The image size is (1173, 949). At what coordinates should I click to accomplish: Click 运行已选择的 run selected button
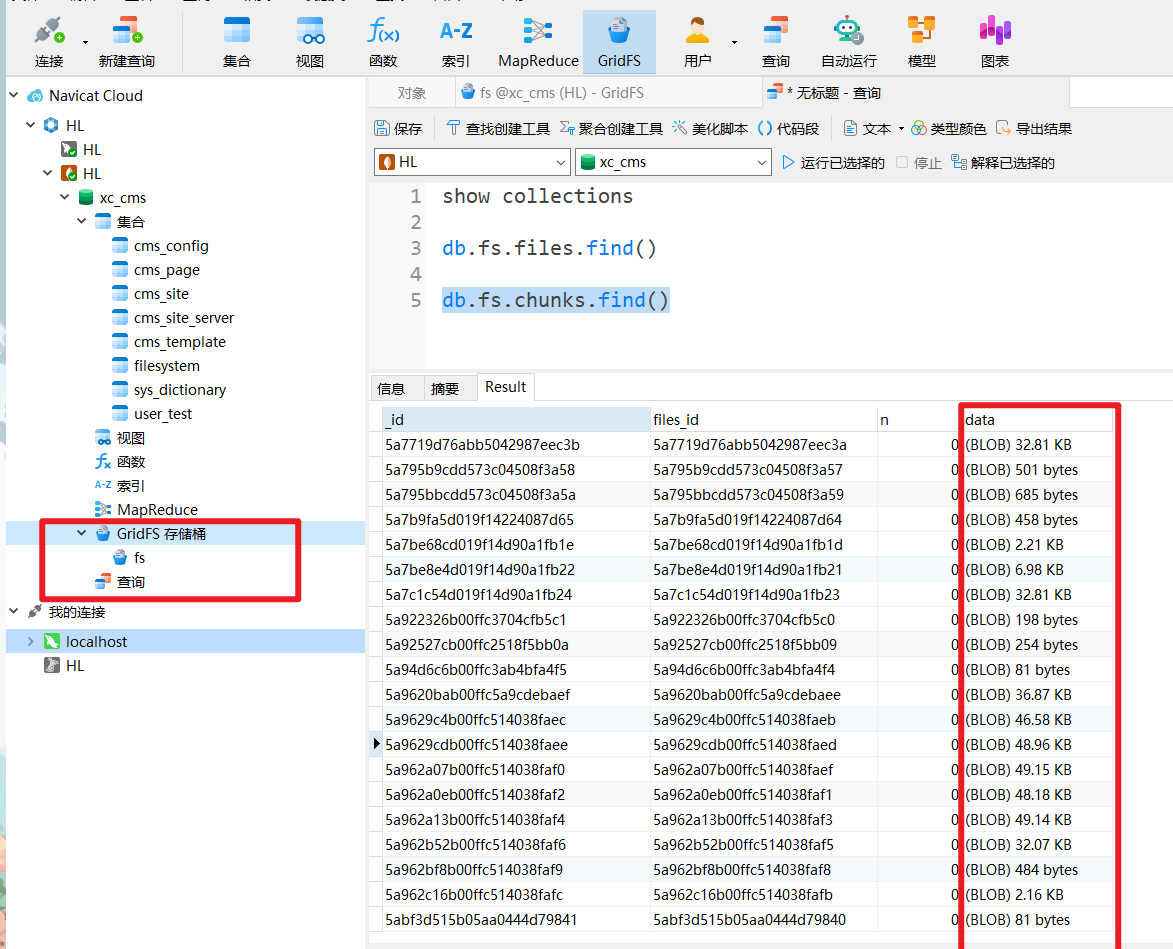click(832, 163)
